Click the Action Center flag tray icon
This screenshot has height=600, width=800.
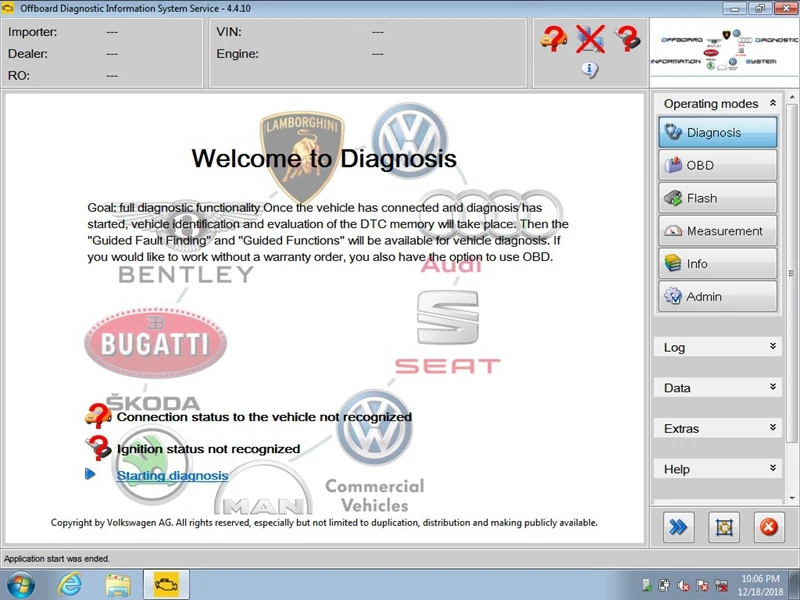click(x=703, y=586)
